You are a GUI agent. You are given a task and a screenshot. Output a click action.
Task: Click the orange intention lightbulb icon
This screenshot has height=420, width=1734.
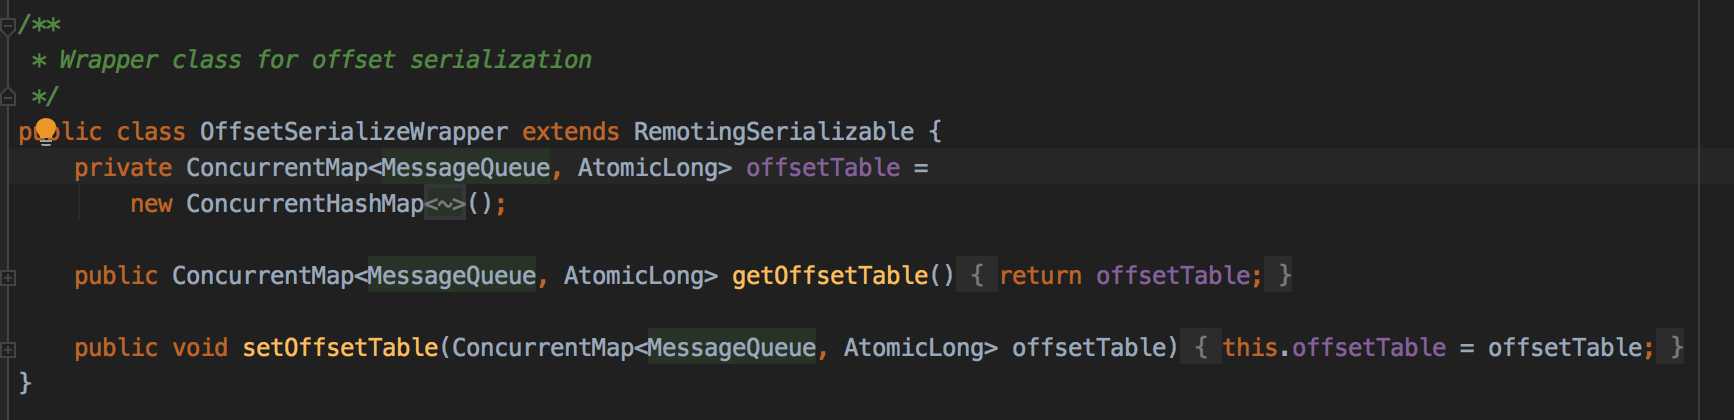click(x=46, y=132)
